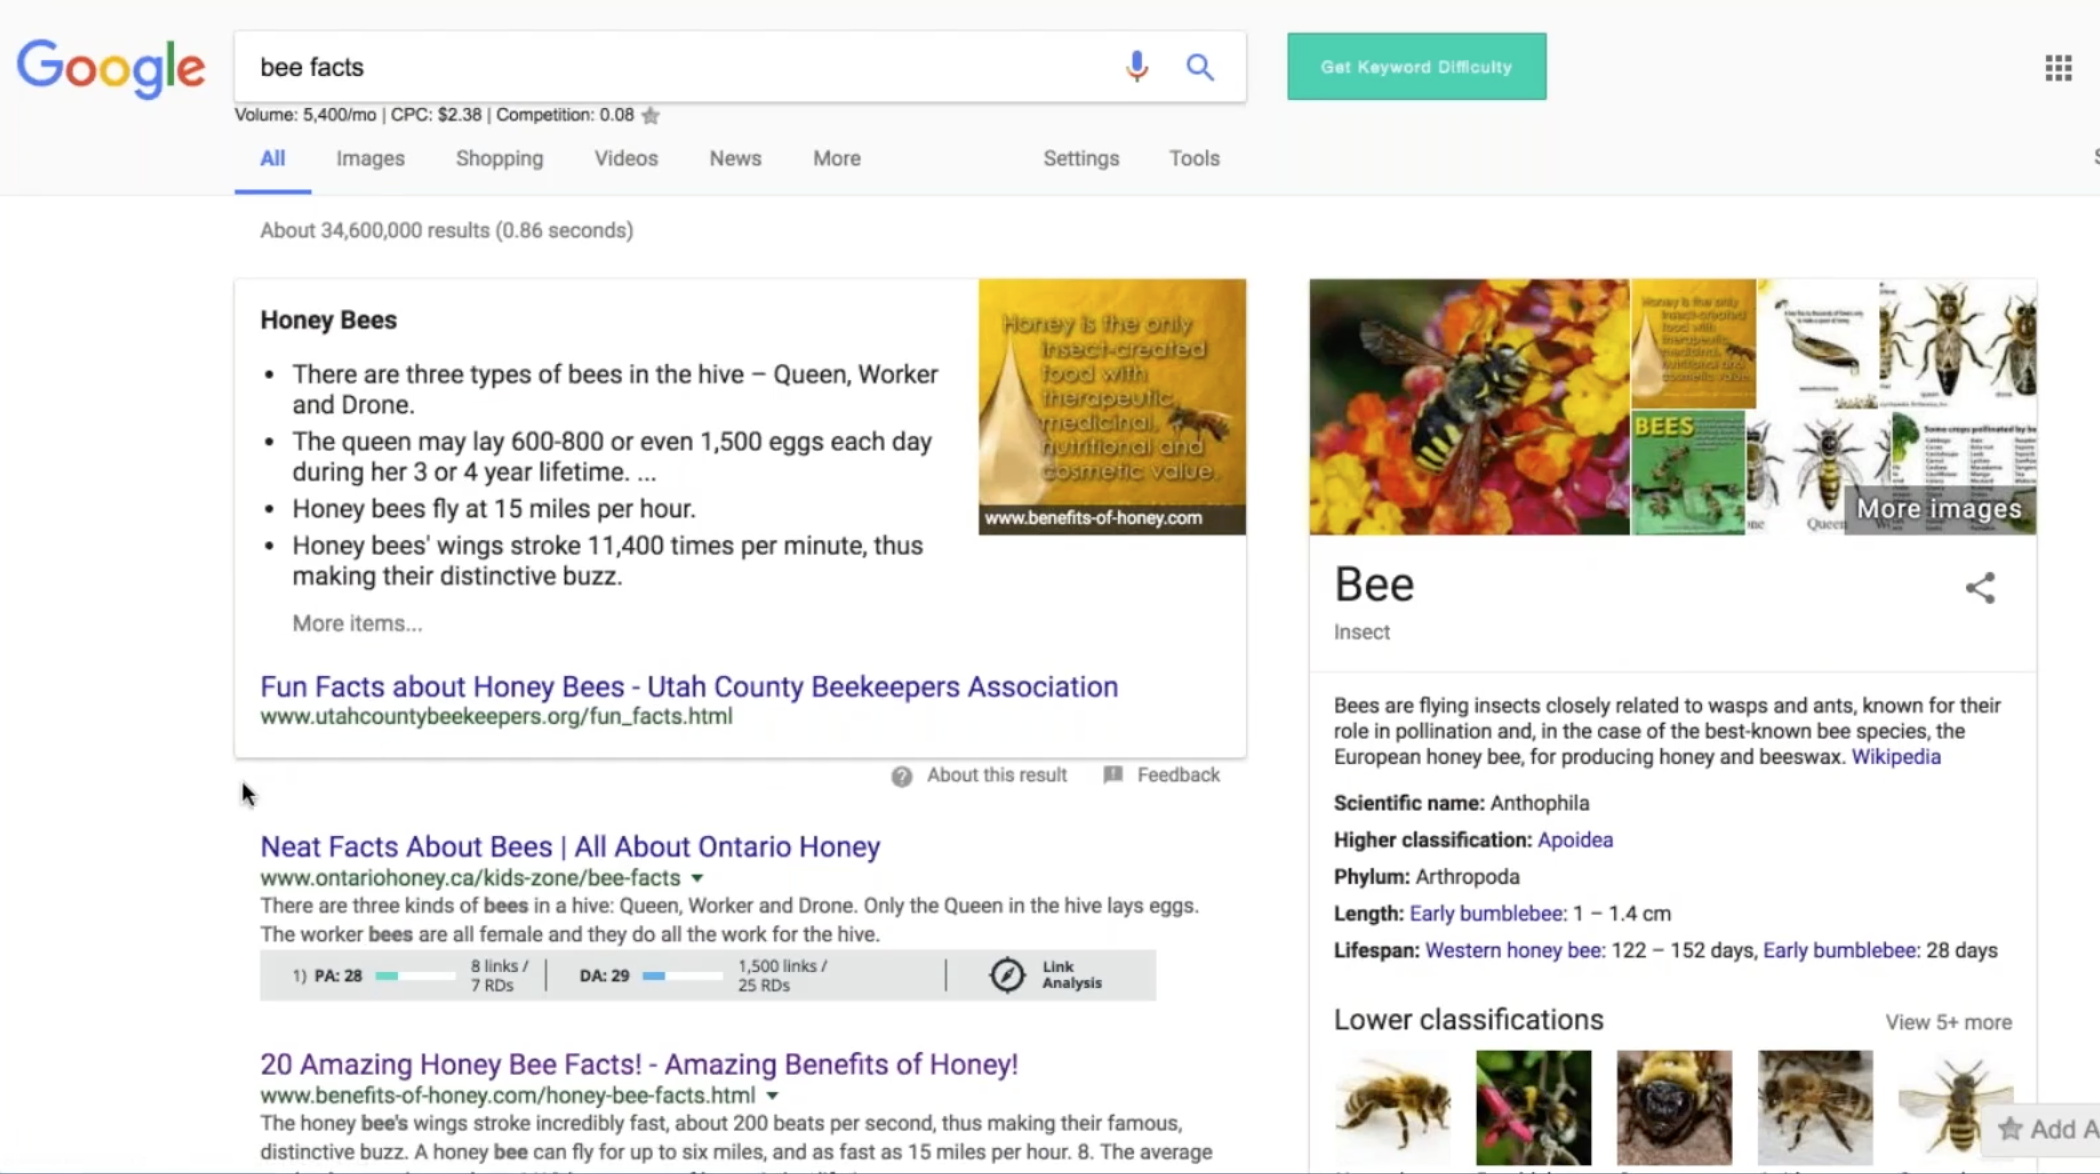
Task: Click Early bumblebee link in Lifespan row
Action: tap(1839, 951)
